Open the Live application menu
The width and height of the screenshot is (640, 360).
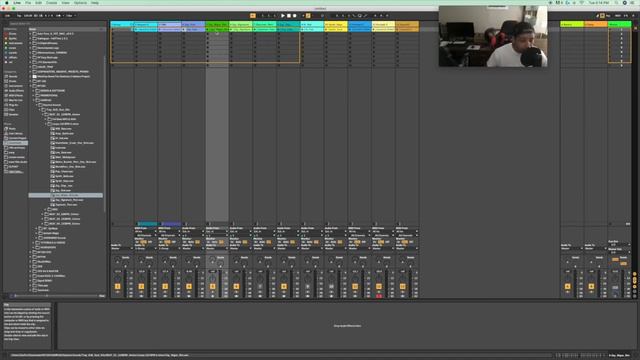17,2
